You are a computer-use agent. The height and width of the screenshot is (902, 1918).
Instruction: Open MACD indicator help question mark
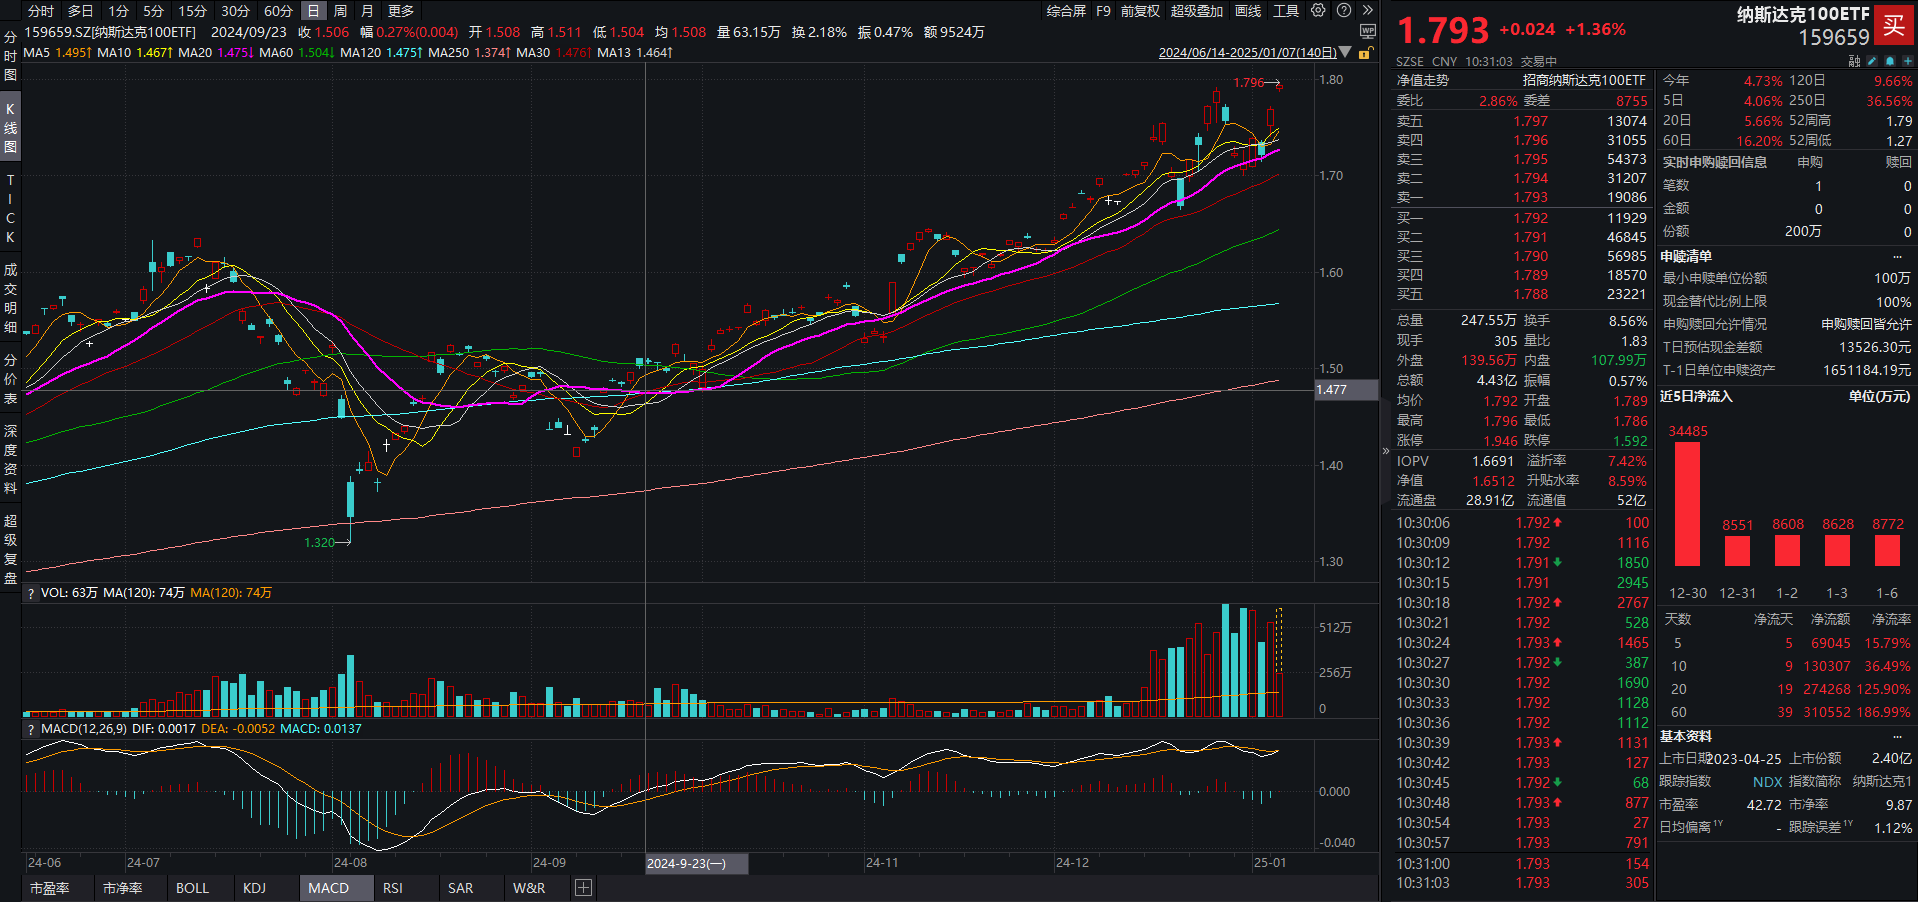click(x=31, y=730)
